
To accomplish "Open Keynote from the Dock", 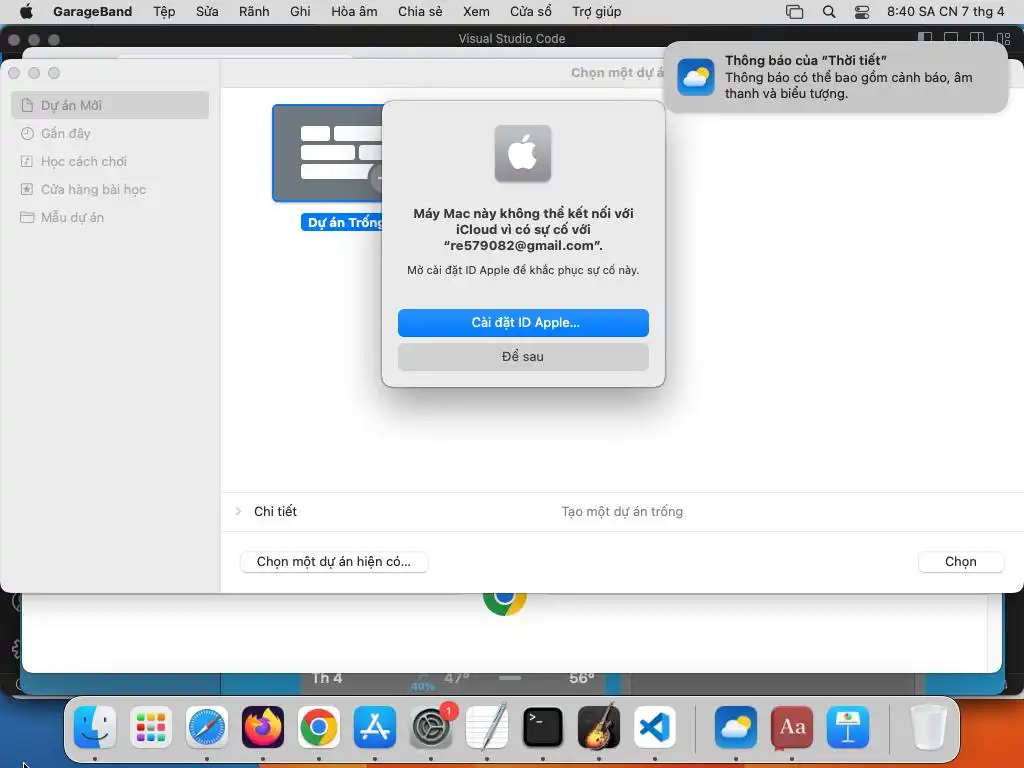I will (x=848, y=727).
